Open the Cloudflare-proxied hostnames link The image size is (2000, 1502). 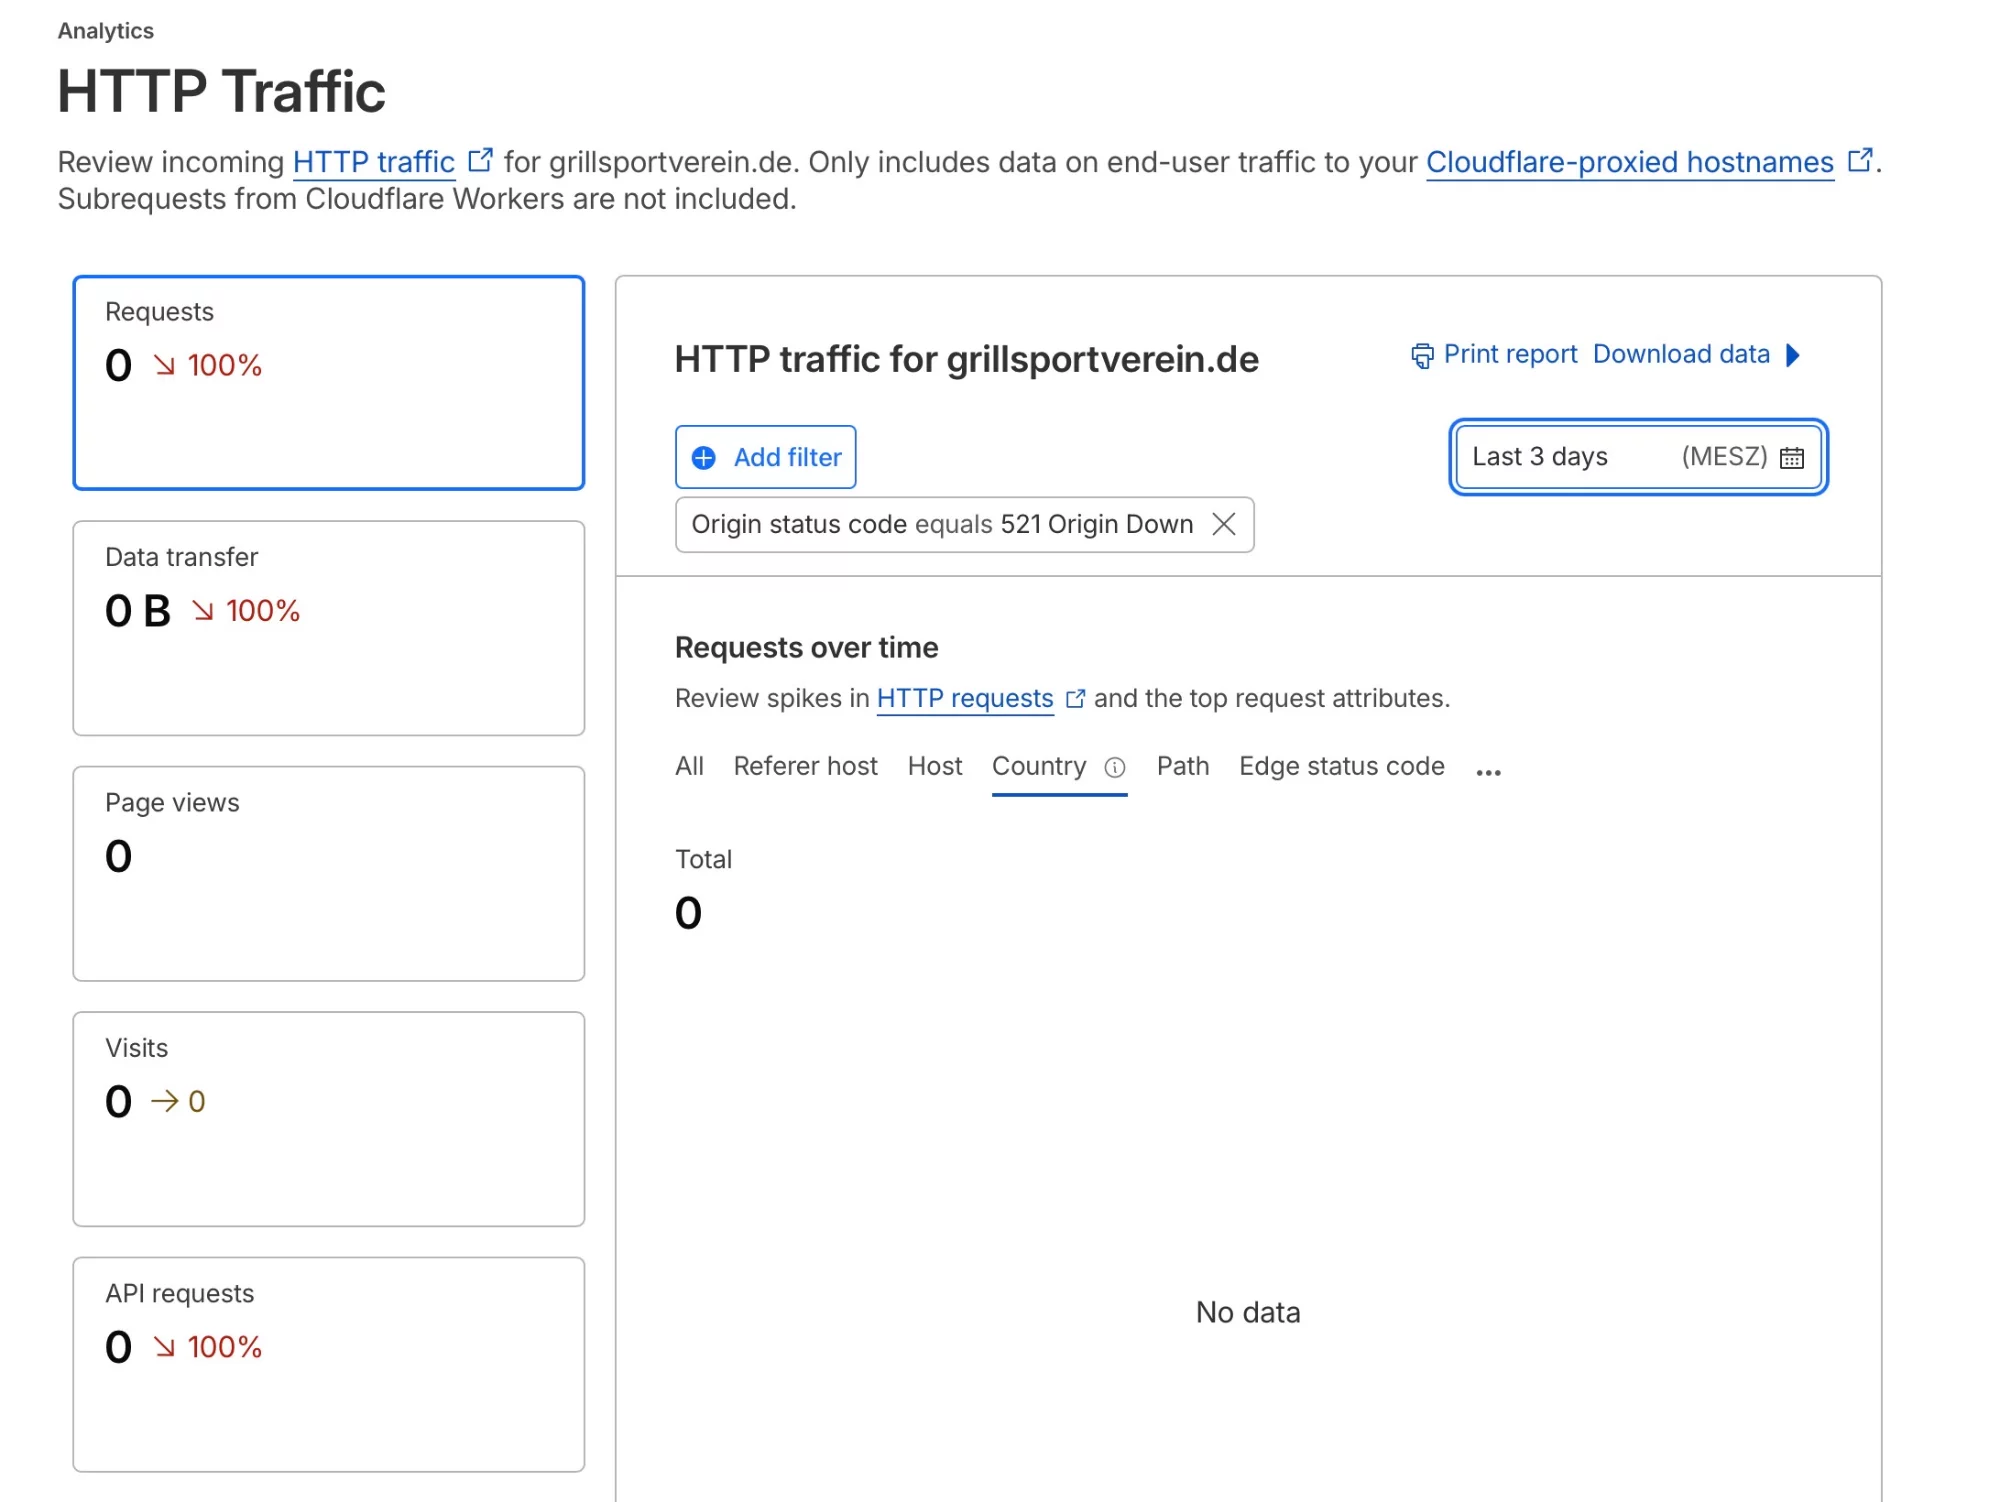(1630, 162)
